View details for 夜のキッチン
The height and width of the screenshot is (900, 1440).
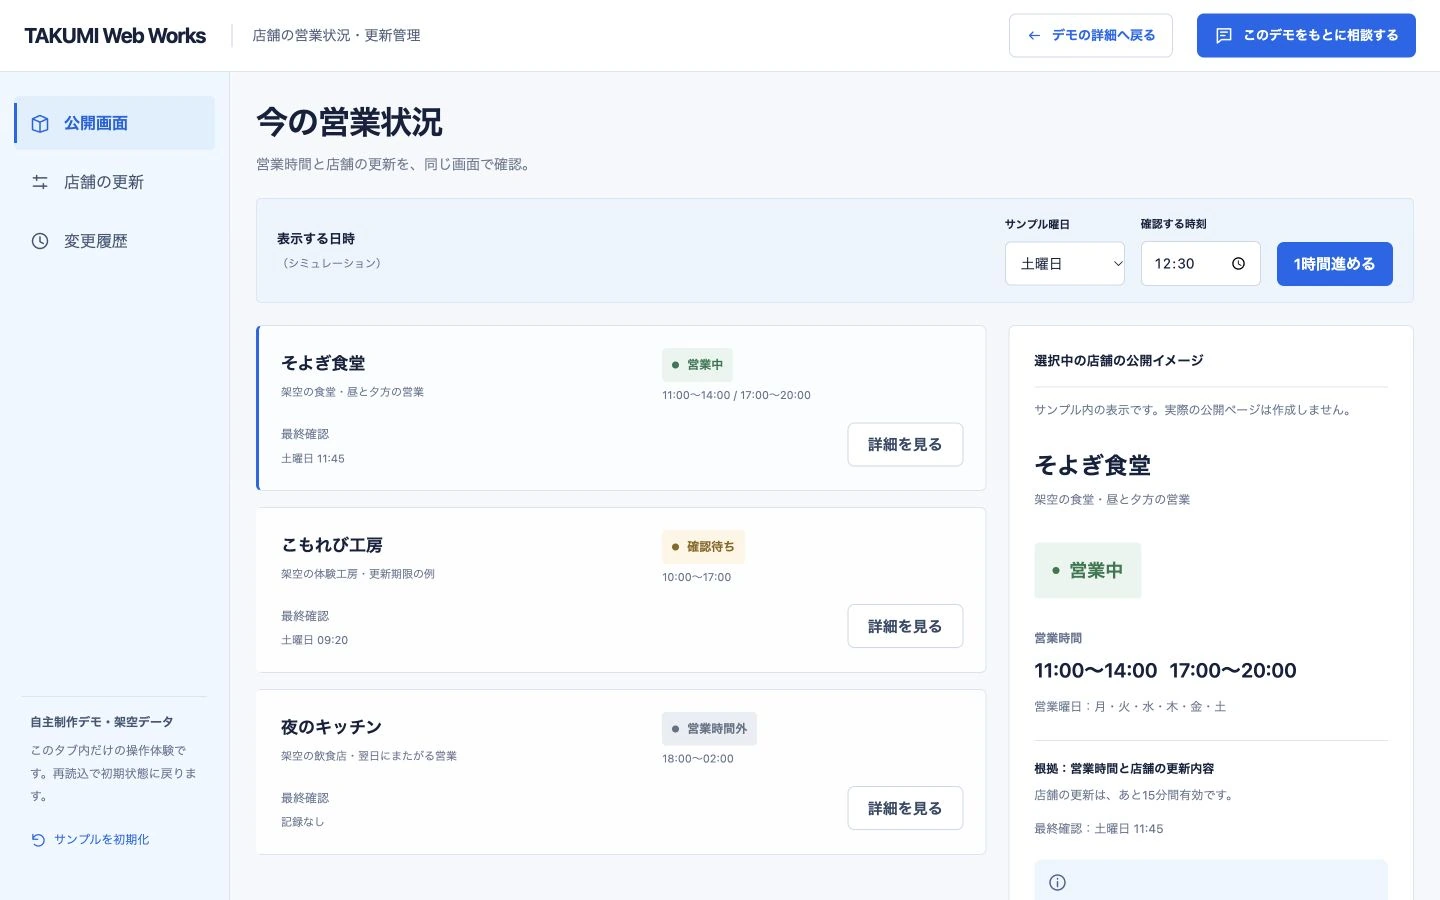[x=905, y=808]
